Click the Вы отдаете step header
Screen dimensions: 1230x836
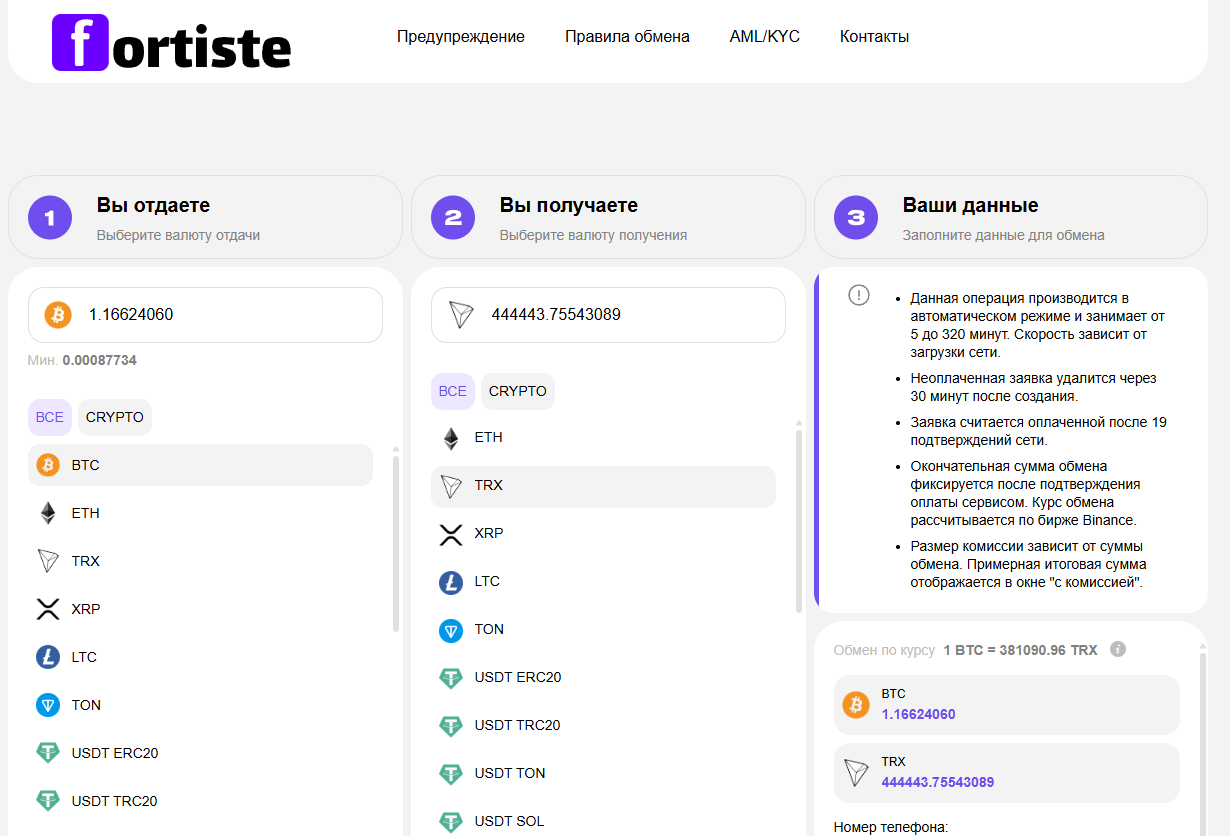205,217
